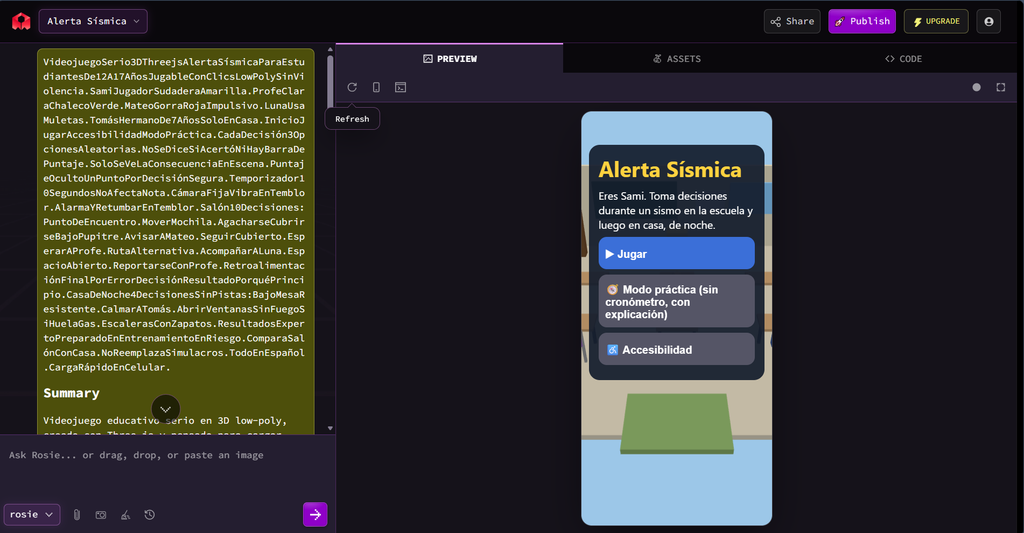Image resolution: width=1024 pixels, height=533 pixels.
Task: Click the chat scroll-to-bottom chevron
Action: (x=166, y=409)
